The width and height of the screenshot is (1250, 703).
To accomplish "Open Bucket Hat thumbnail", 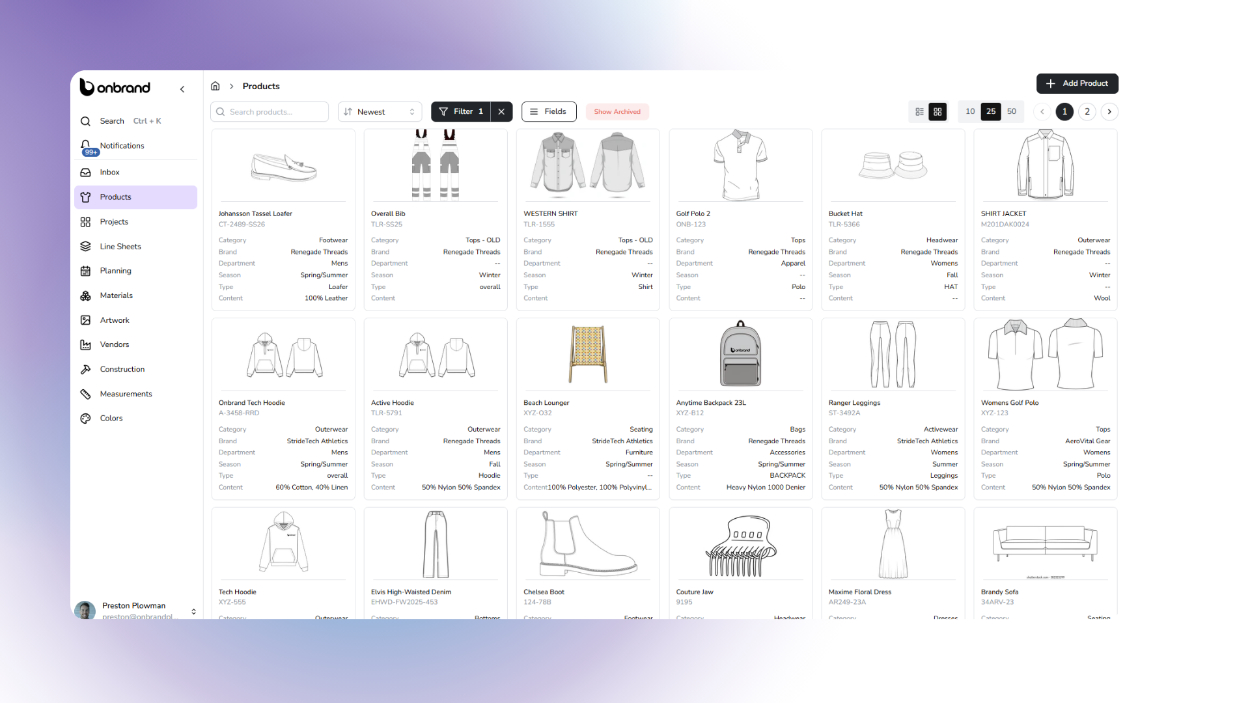I will click(893, 165).
